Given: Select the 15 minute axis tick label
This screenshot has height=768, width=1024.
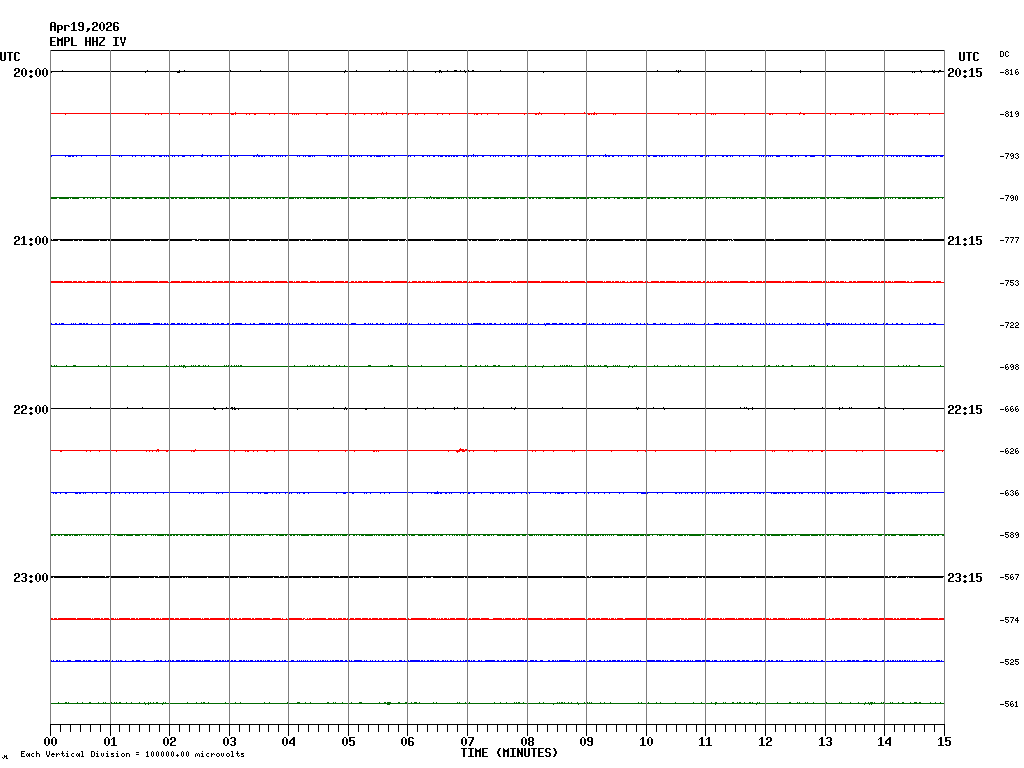Looking at the screenshot, I should [944, 742].
